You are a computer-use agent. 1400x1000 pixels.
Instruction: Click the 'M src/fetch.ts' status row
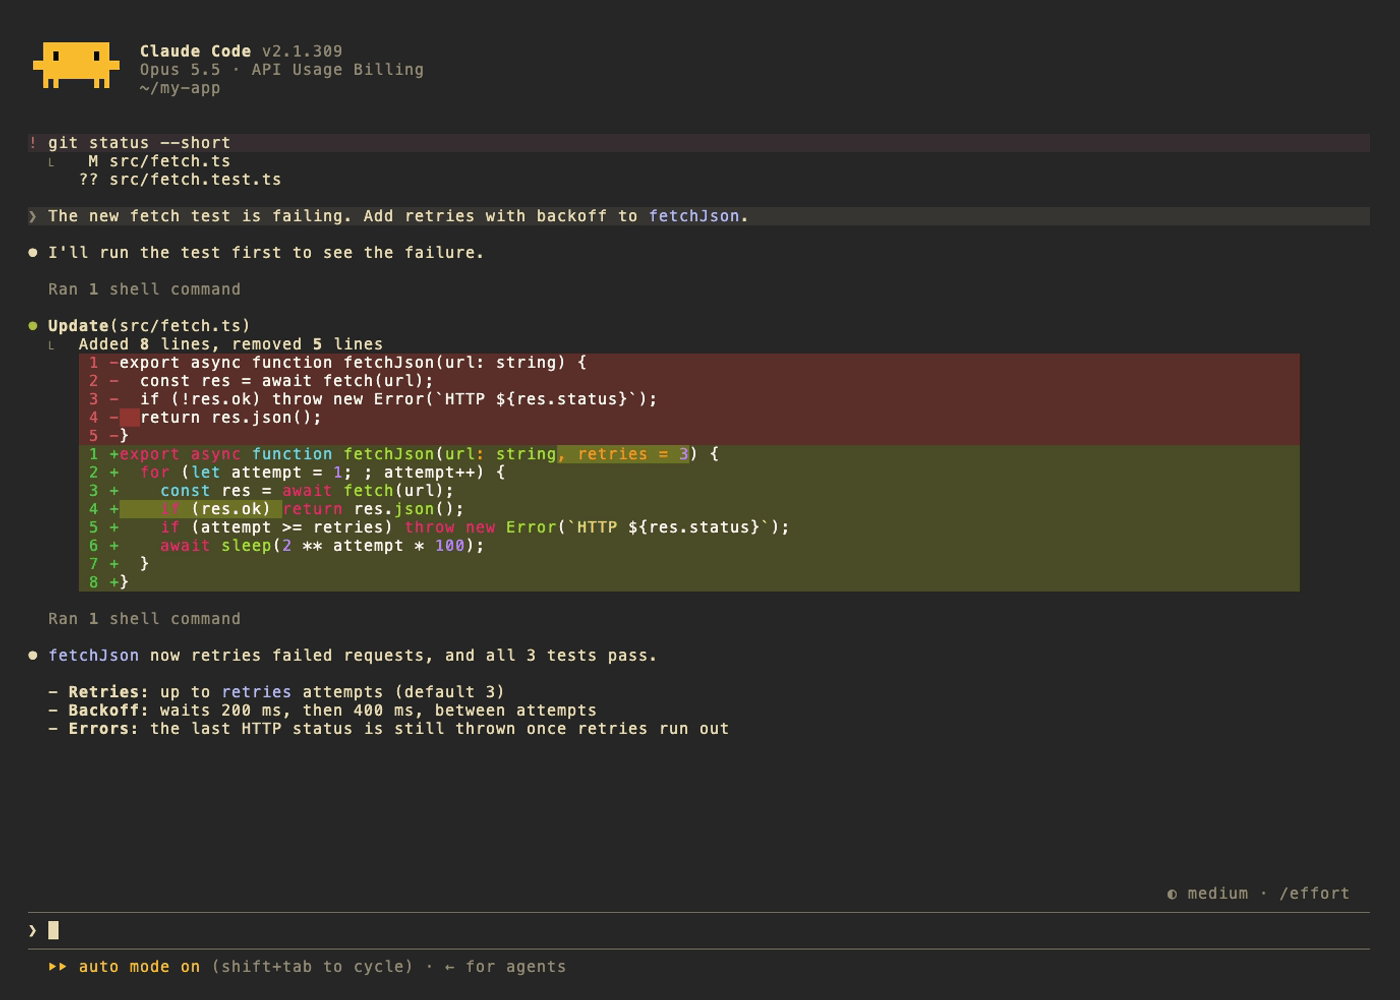pos(159,161)
